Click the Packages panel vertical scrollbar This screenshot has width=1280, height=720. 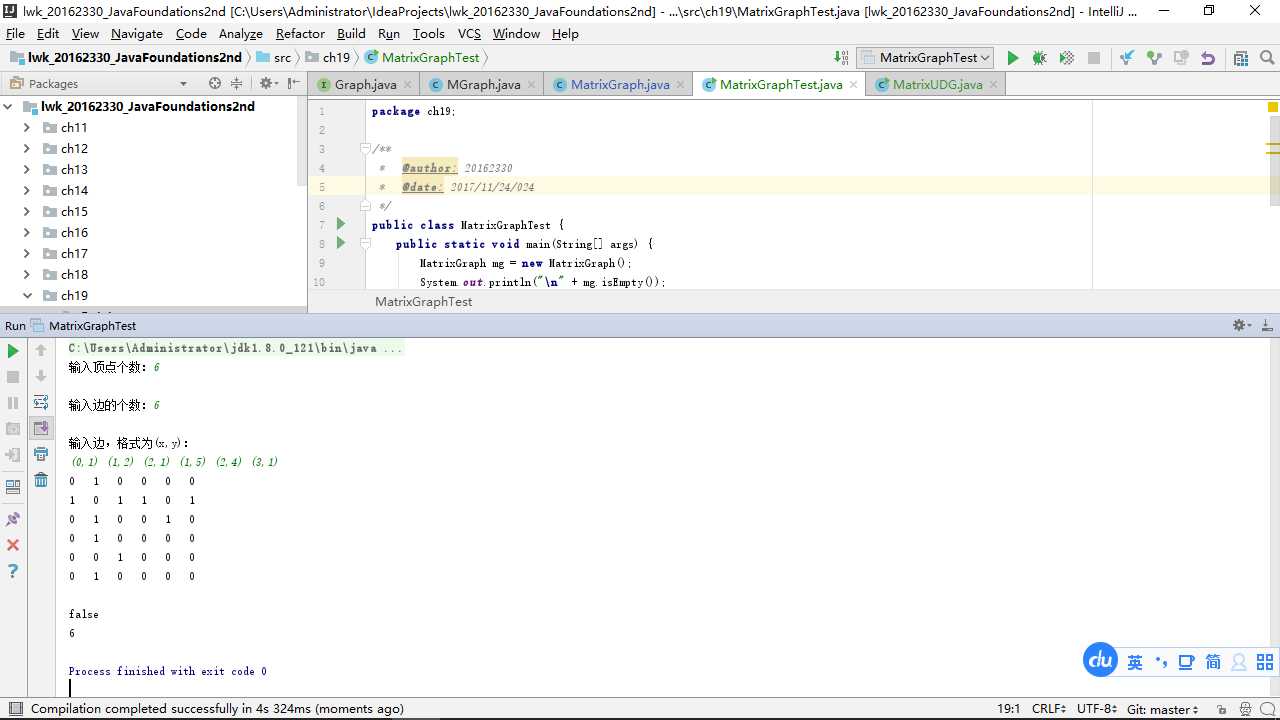pos(302,140)
